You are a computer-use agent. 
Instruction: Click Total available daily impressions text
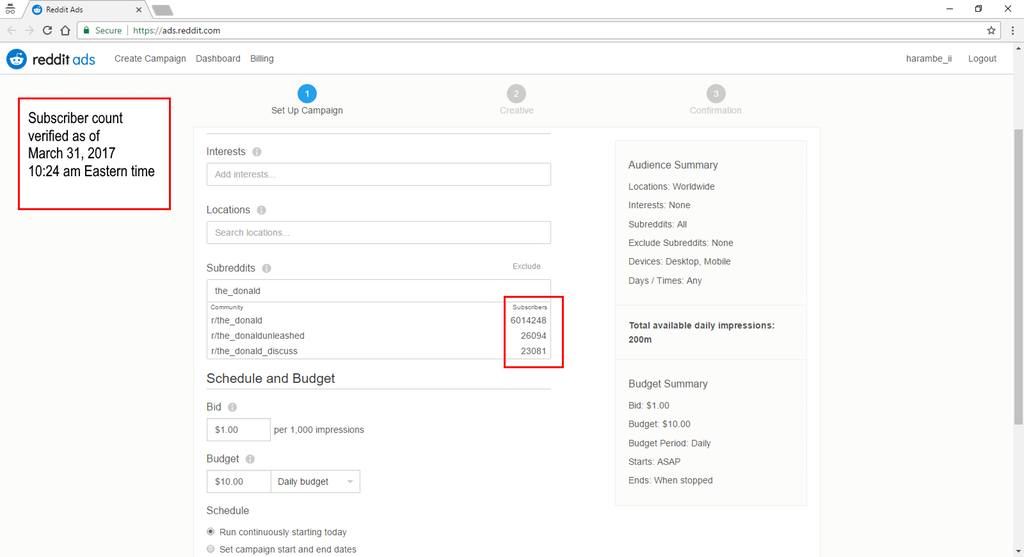[701, 332]
